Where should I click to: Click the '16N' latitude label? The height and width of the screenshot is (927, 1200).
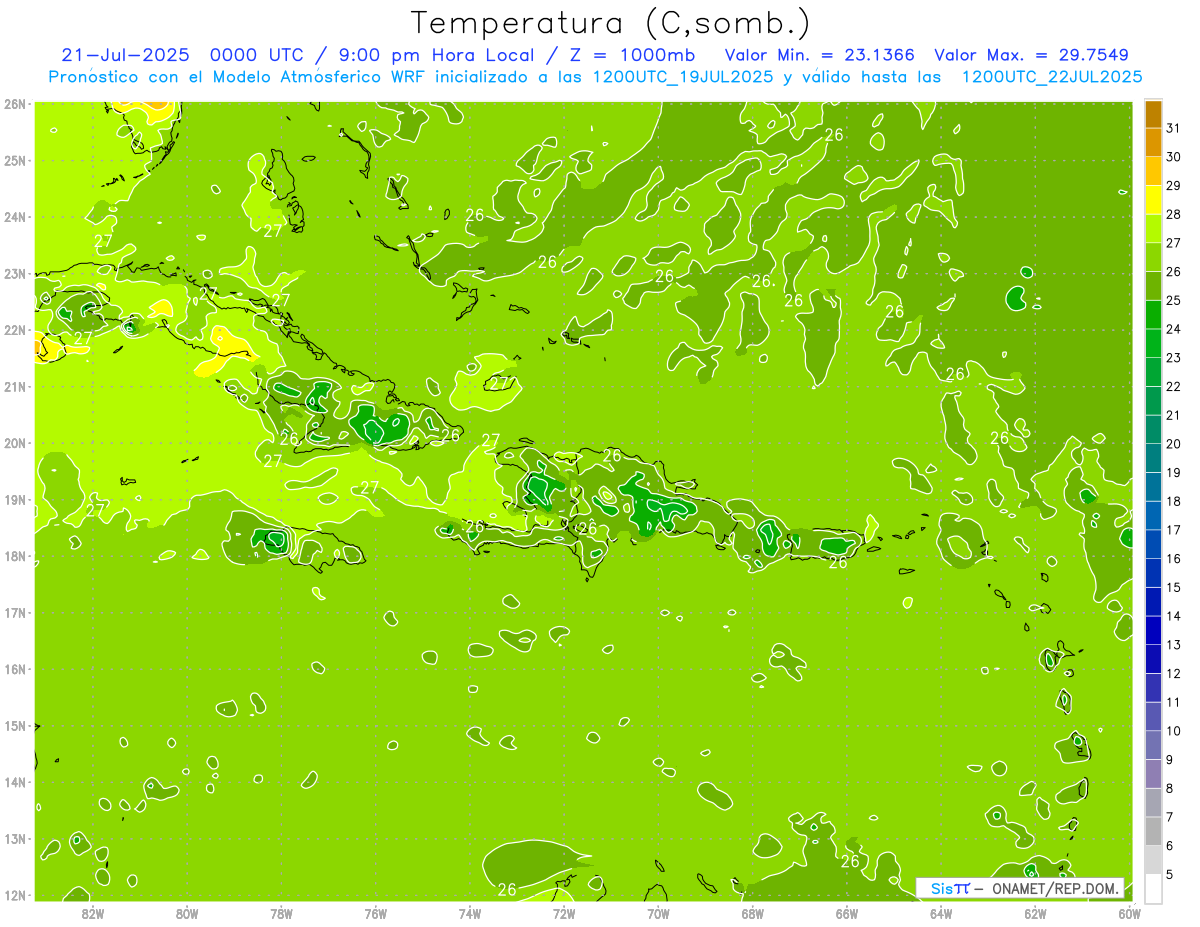(x=14, y=669)
